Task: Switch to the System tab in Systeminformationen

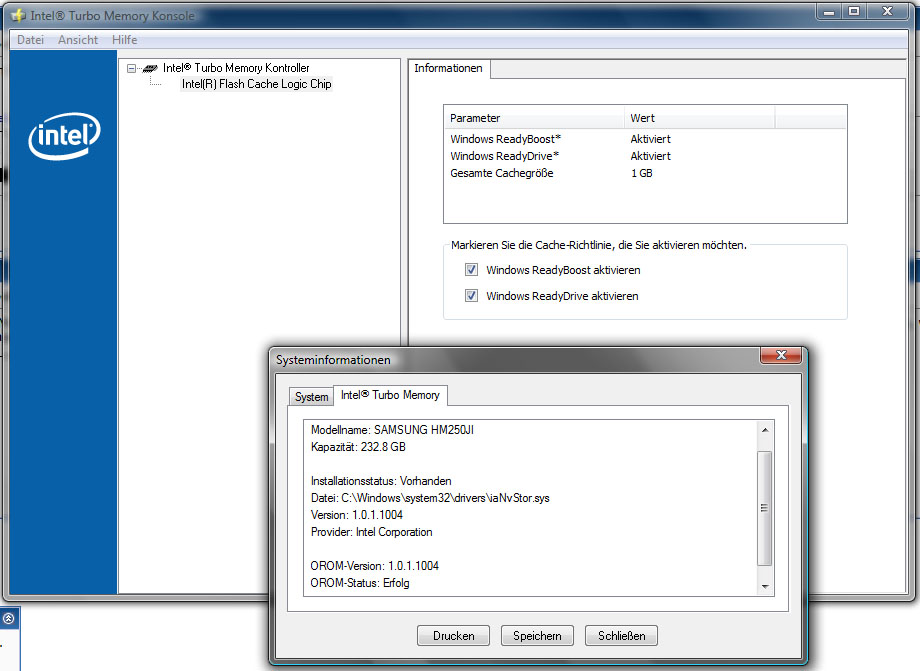Action: tap(312, 396)
